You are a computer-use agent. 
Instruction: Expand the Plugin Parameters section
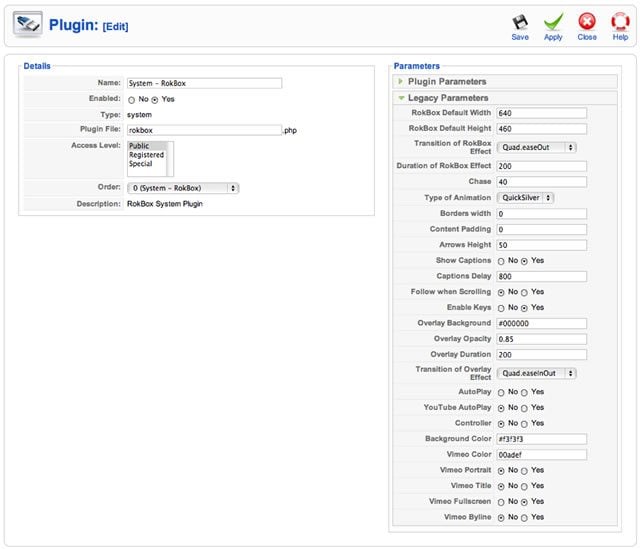point(447,81)
